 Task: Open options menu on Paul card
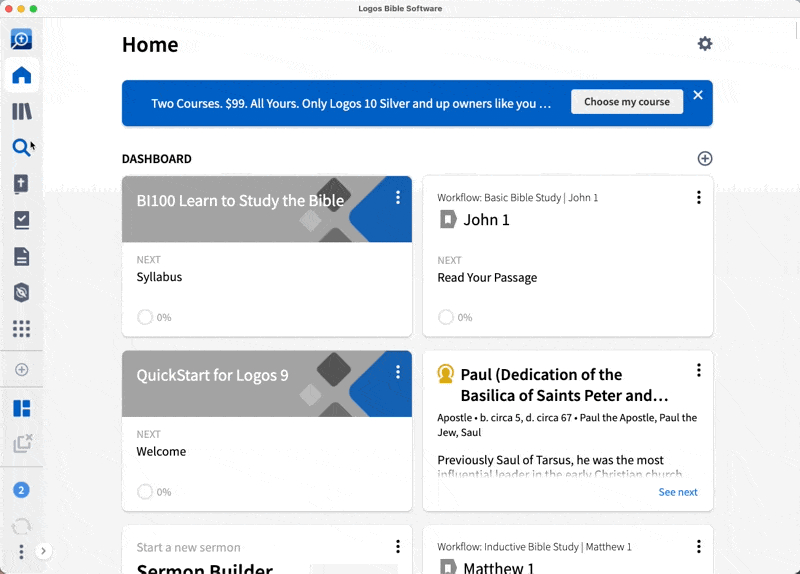point(698,370)
